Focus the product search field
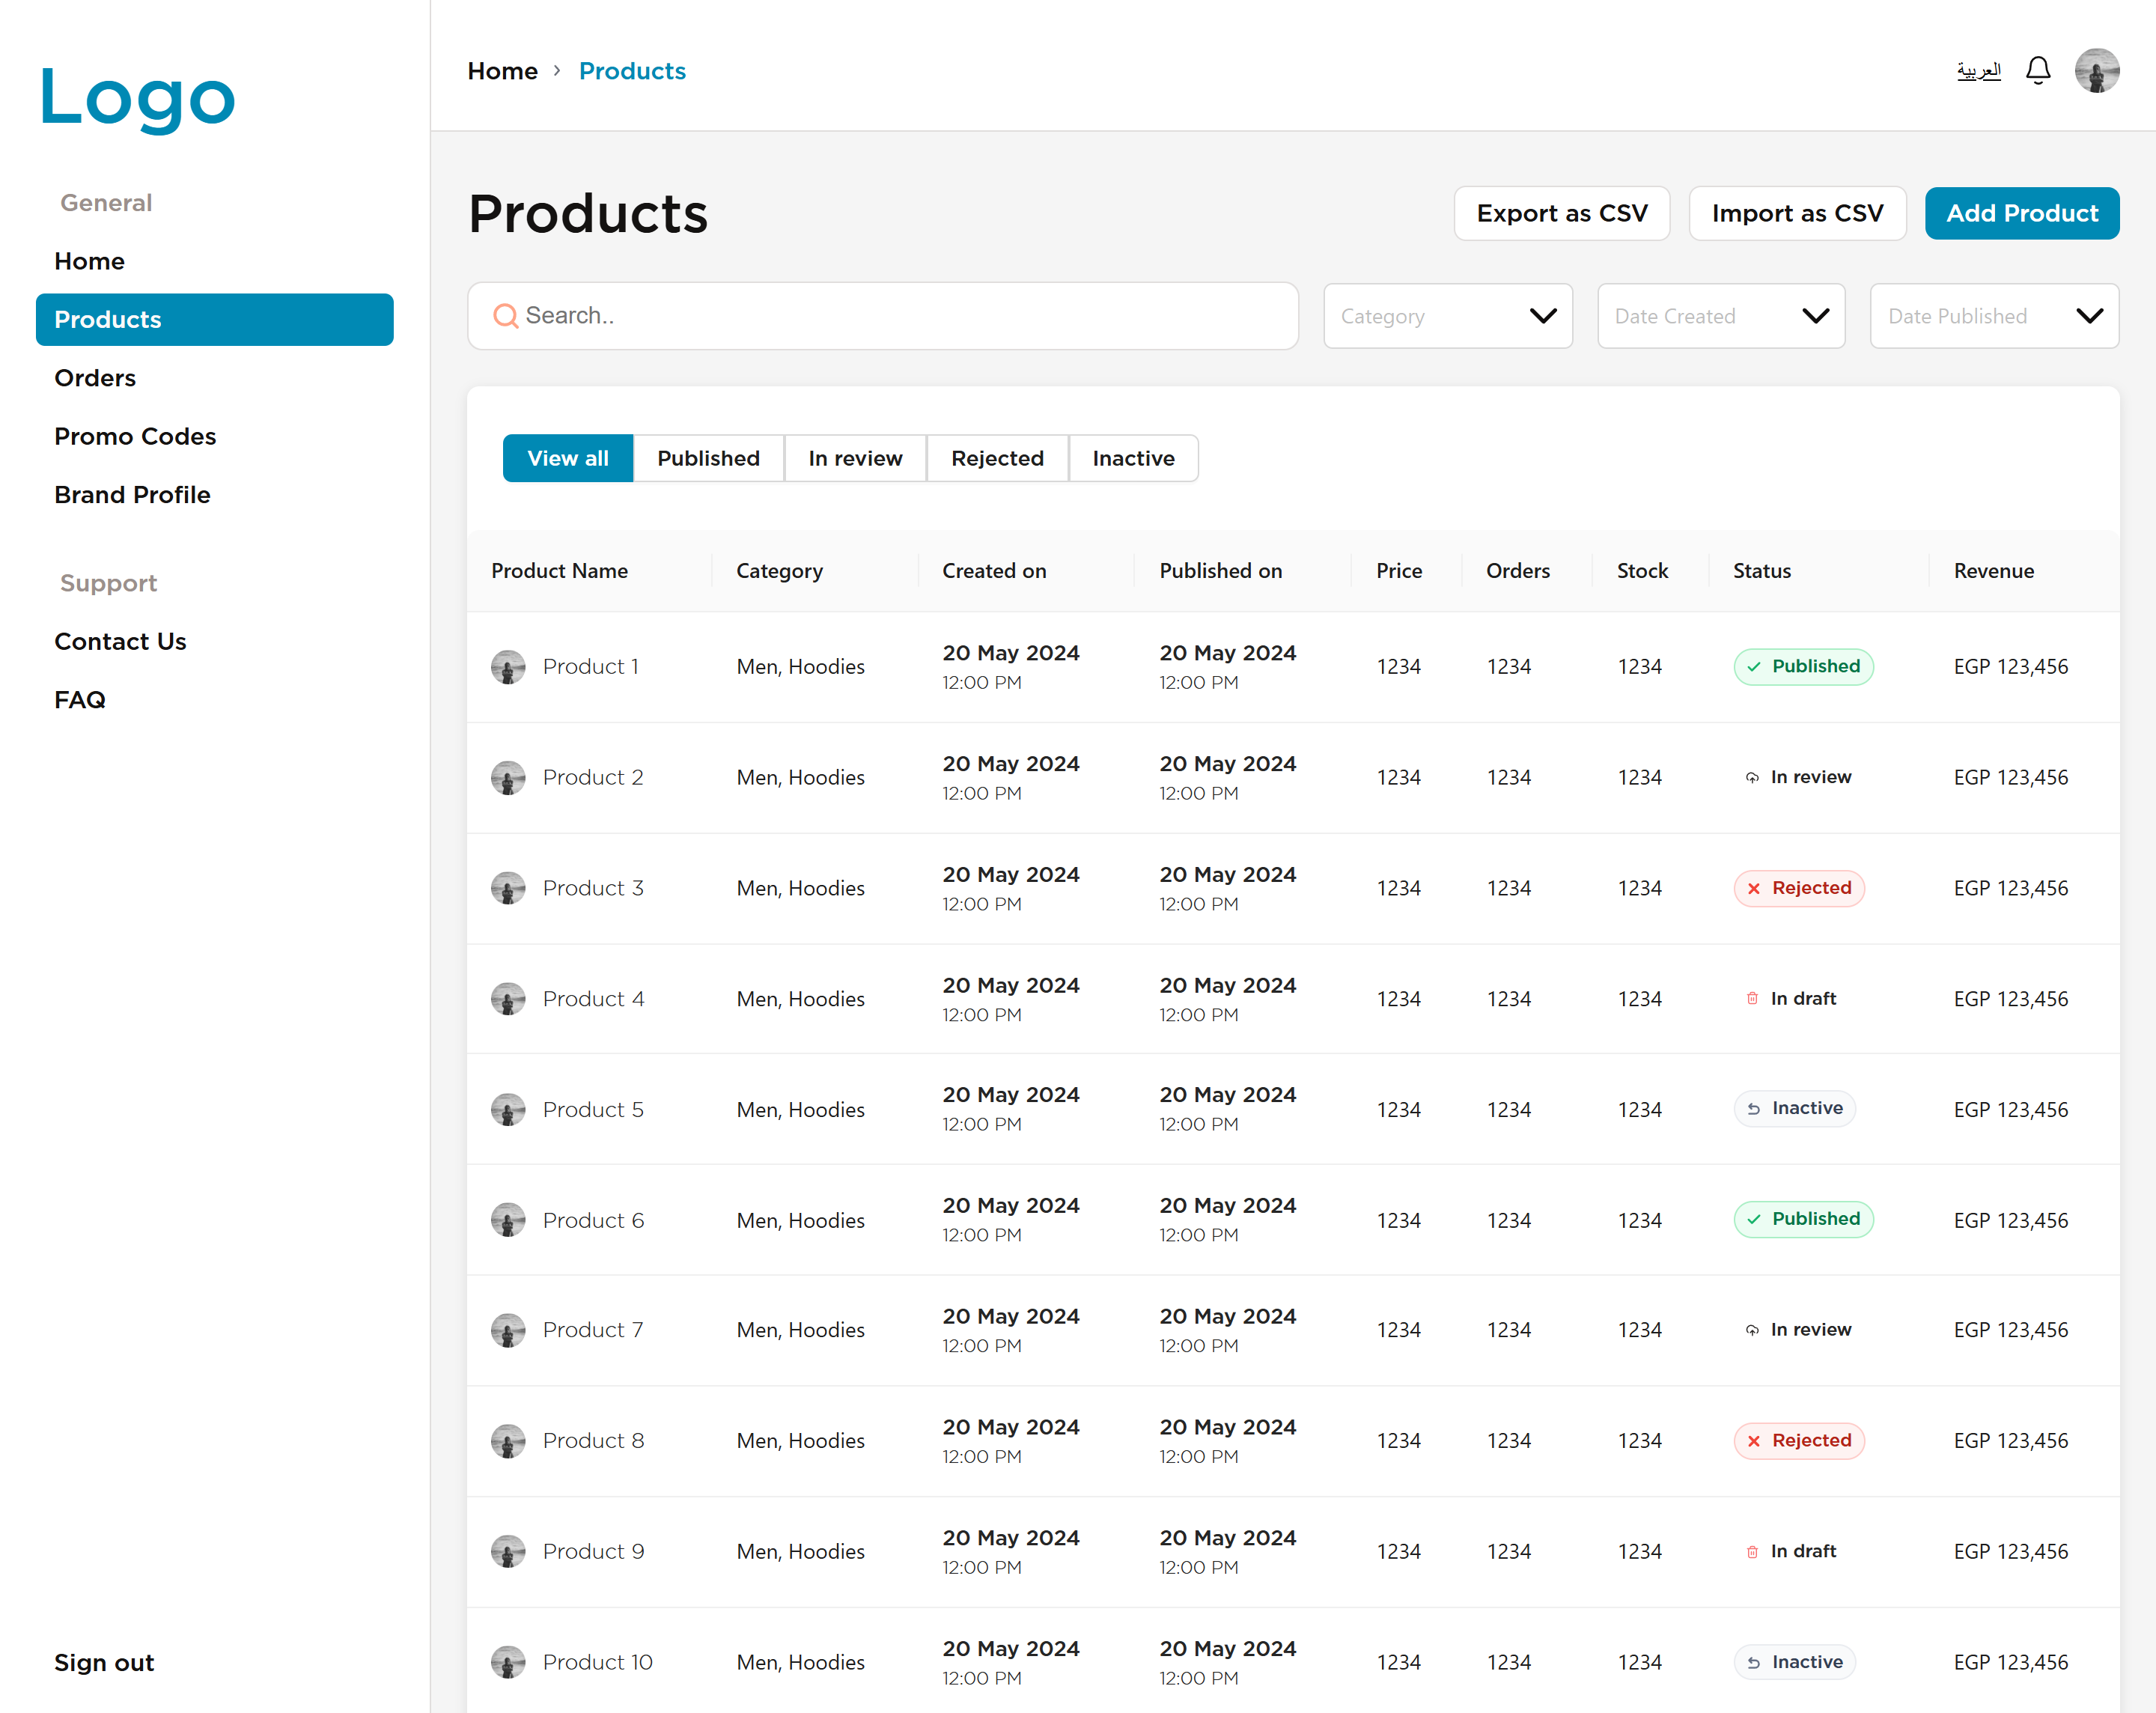This screenshot has width=2156, height=1713. pyautogui.click(x=900, y=316)
